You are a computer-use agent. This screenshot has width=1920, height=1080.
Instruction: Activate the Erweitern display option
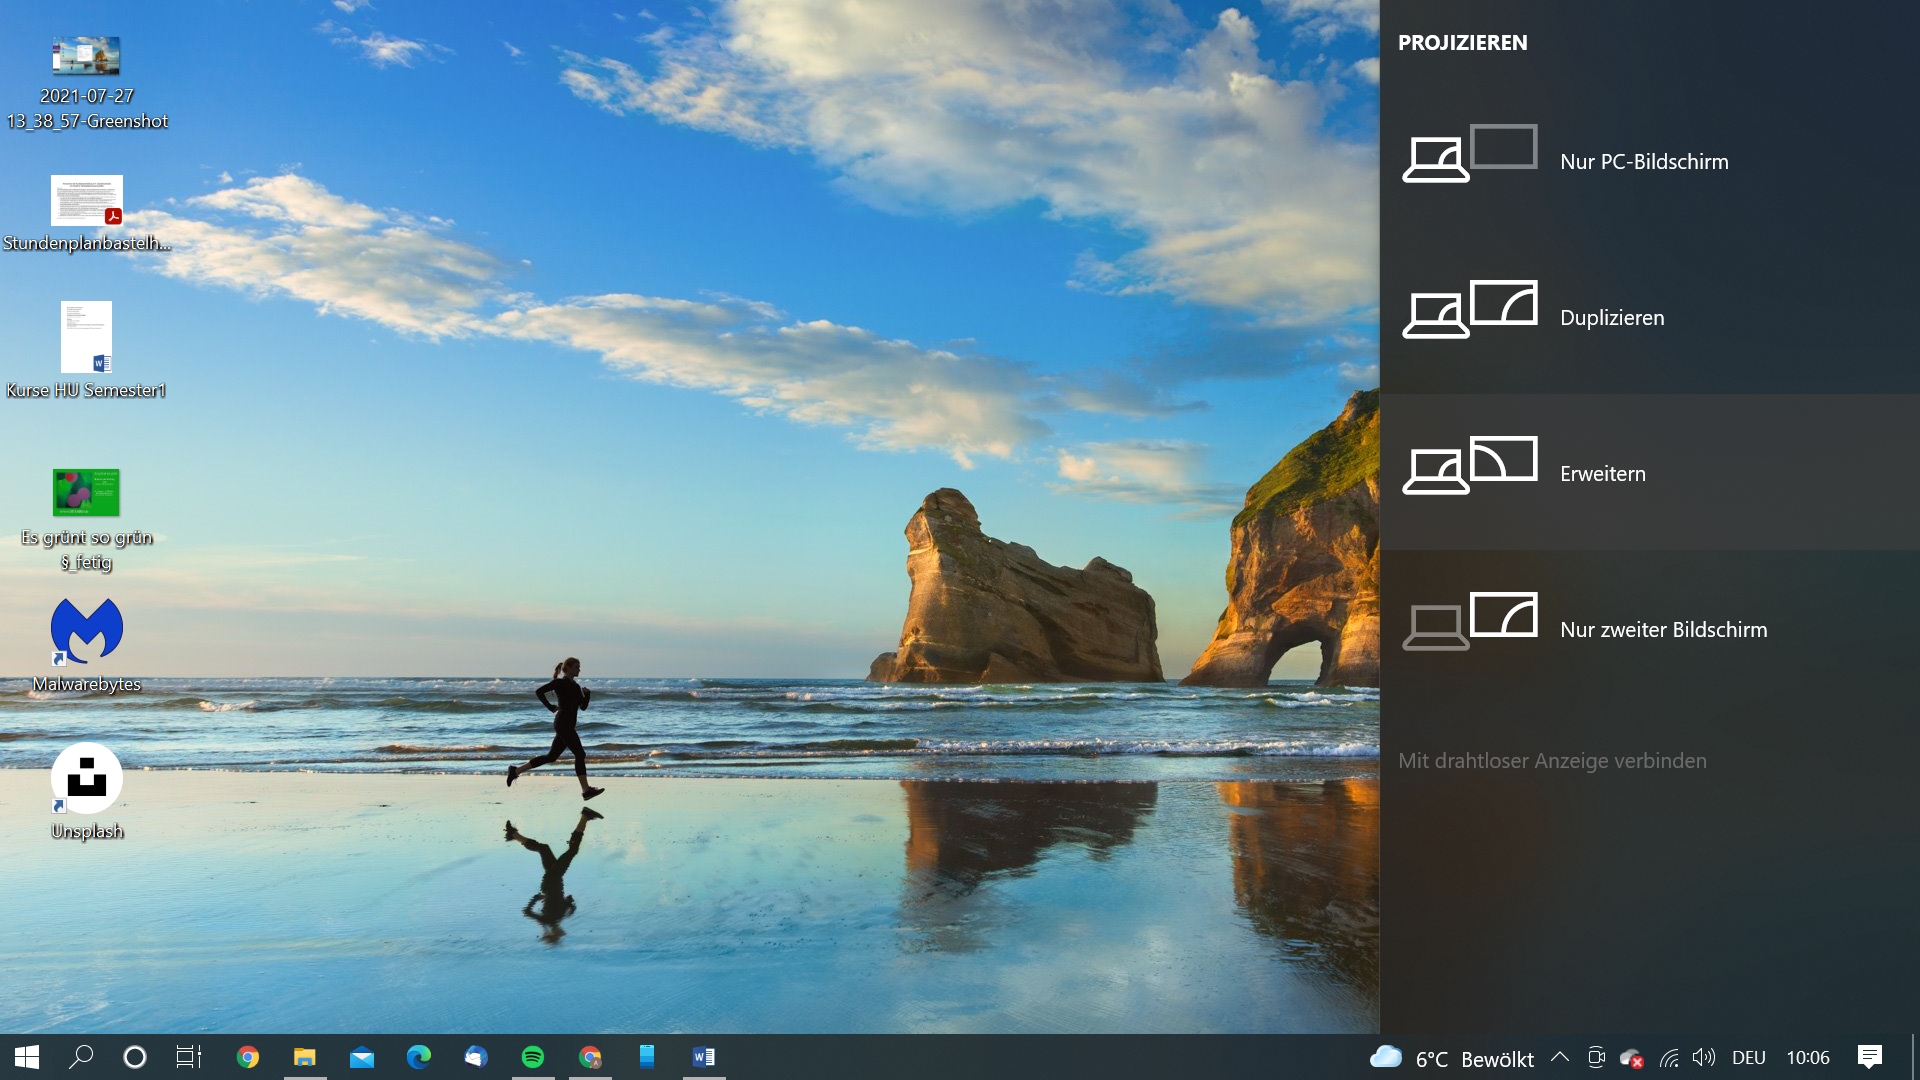(x=1602, y=473)
